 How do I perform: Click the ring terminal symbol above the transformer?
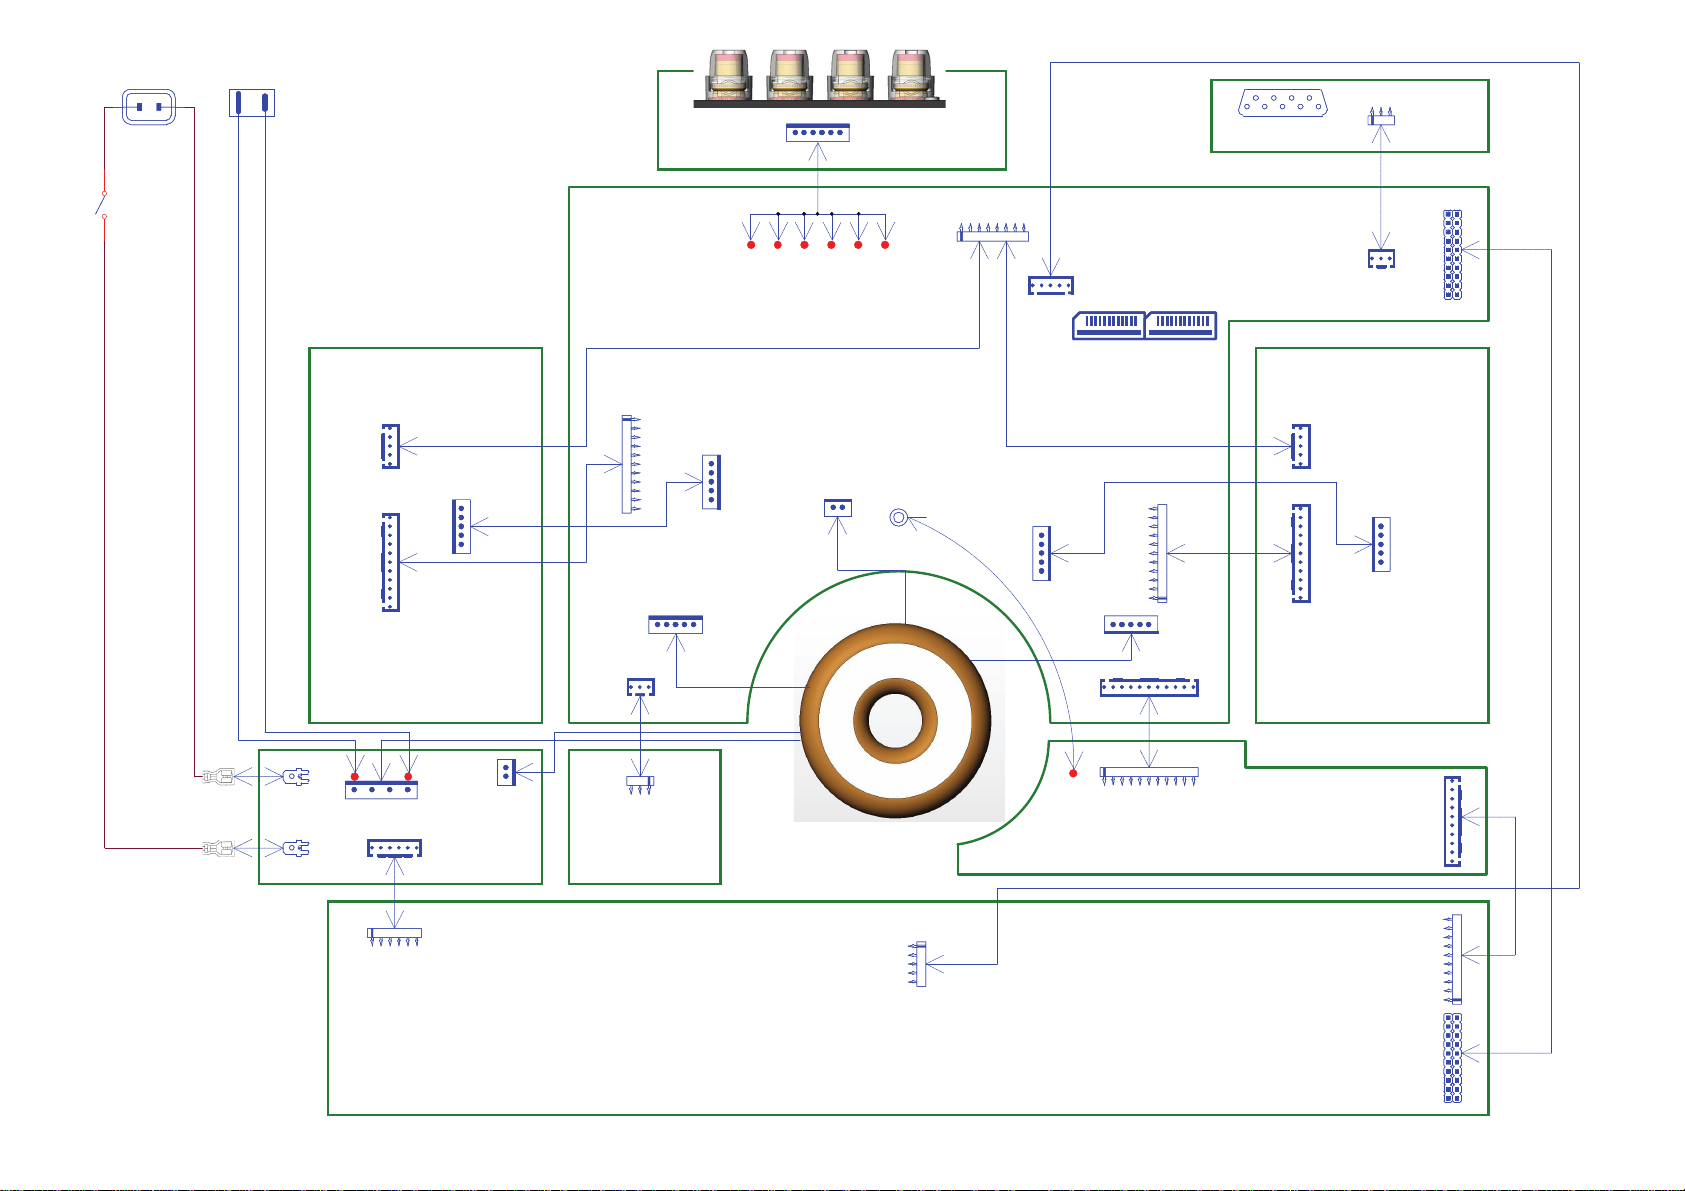[898, 517]
